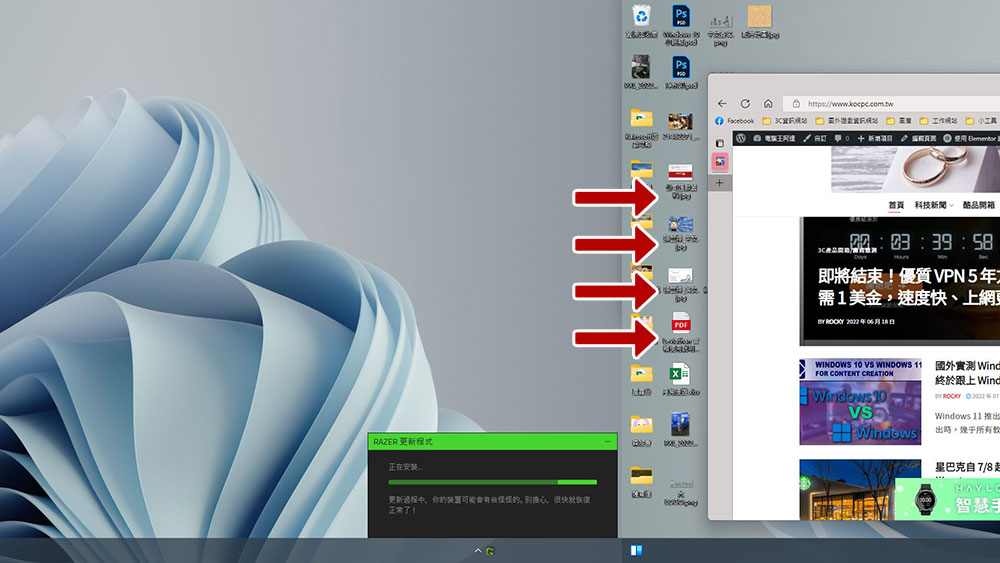
Task: Open 酷品開箱 in site navigation
Action: [979, 205]
